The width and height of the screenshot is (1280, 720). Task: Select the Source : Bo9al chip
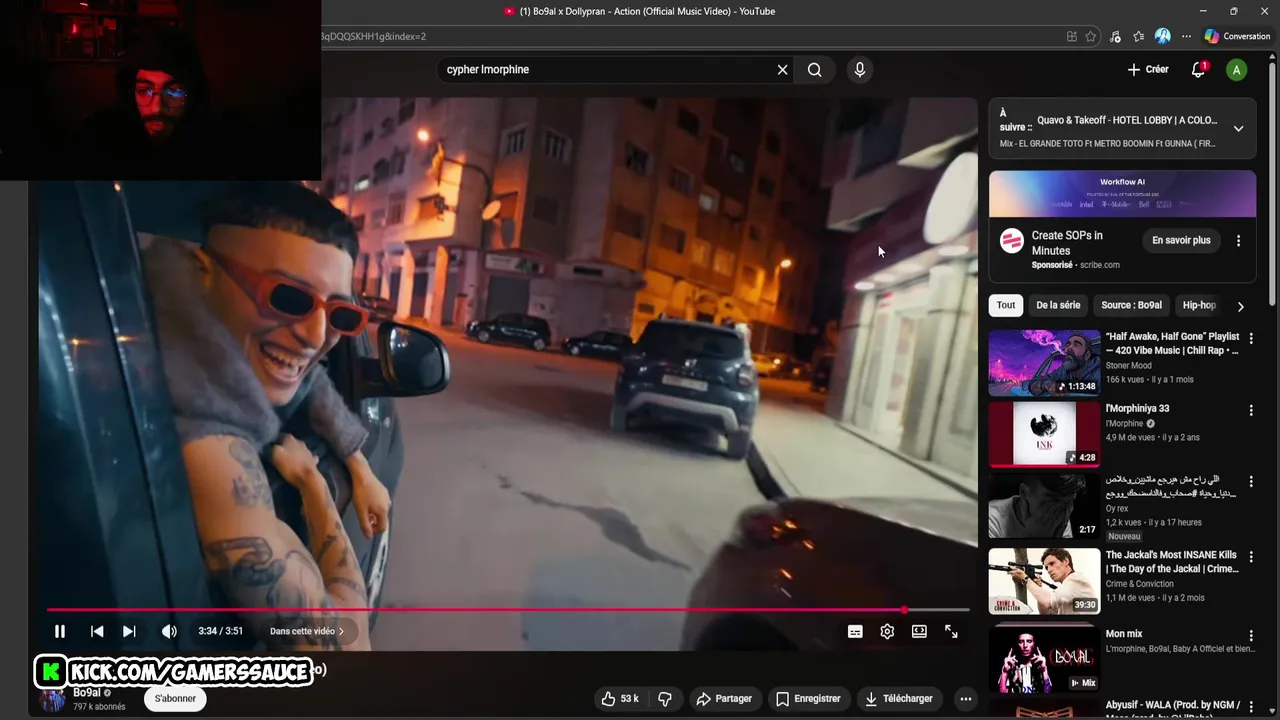[x=1131, y=305]
